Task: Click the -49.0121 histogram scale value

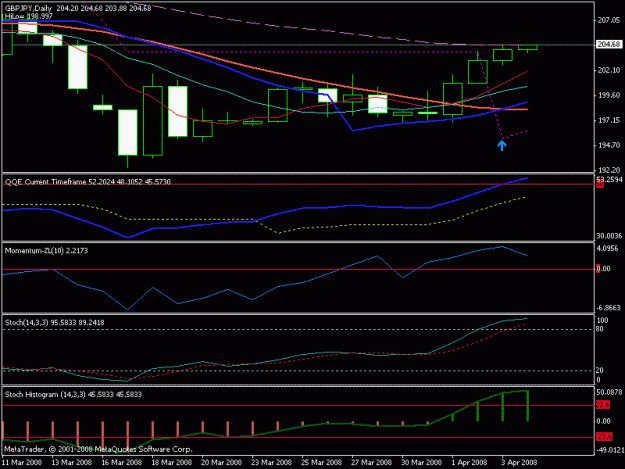Action: [610, 450]
